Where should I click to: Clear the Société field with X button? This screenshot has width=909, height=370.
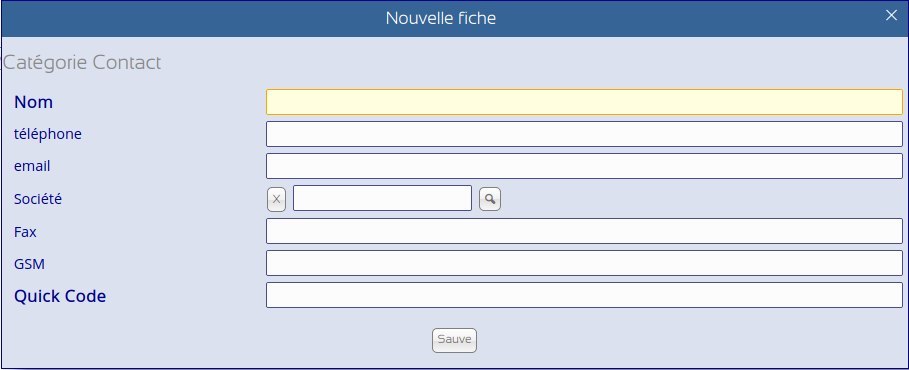coord(277,199)
